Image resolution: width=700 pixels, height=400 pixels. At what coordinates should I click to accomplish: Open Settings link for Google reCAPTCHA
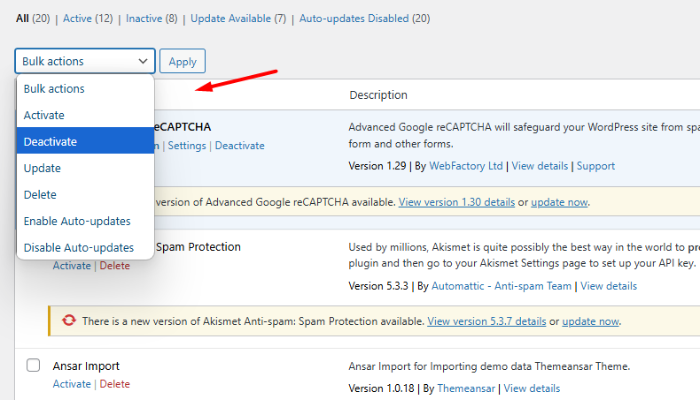click(x=186, y=145)
